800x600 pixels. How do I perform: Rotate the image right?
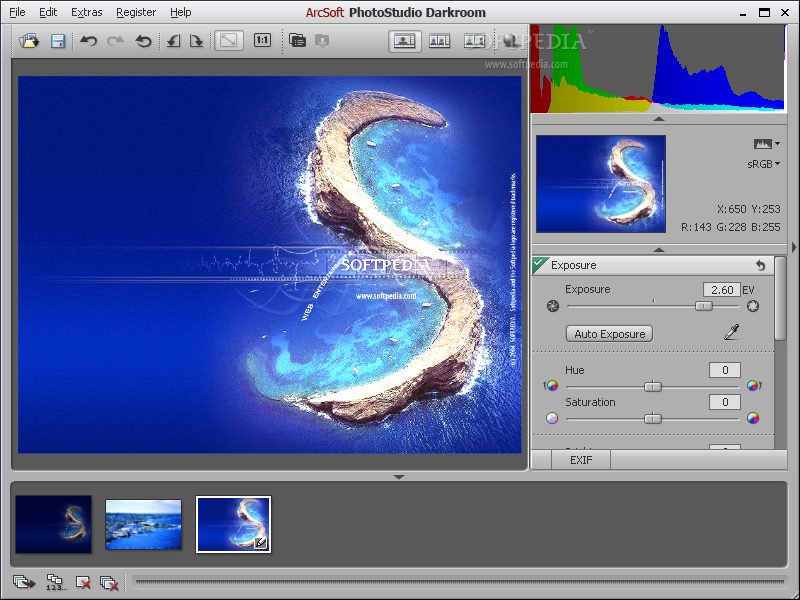196,41
